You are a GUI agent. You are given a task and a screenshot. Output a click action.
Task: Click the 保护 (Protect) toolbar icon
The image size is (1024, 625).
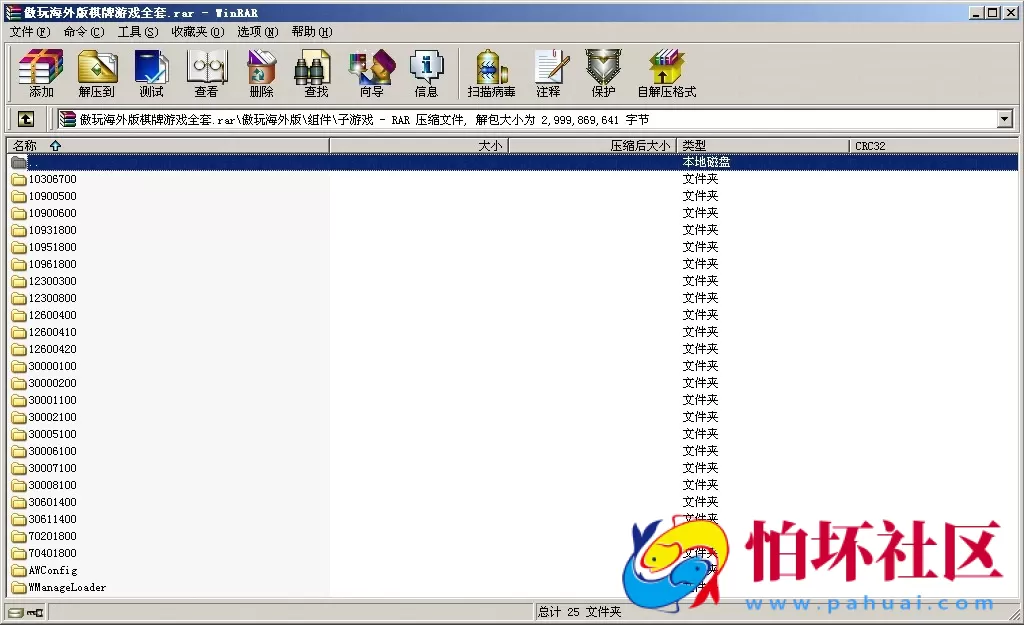603,74
